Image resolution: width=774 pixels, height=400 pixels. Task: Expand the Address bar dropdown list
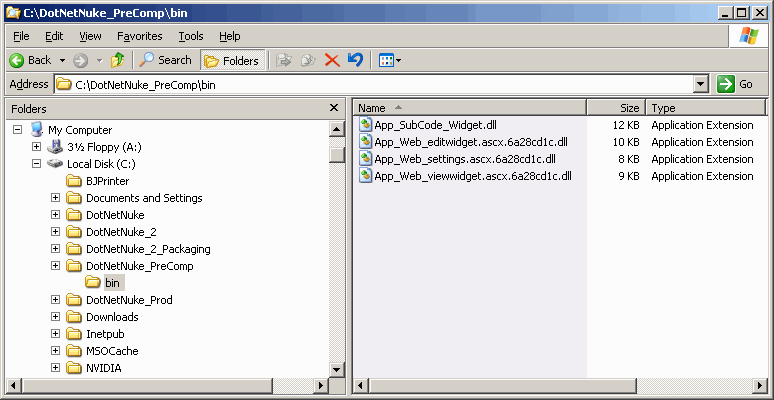click(701, 84)
